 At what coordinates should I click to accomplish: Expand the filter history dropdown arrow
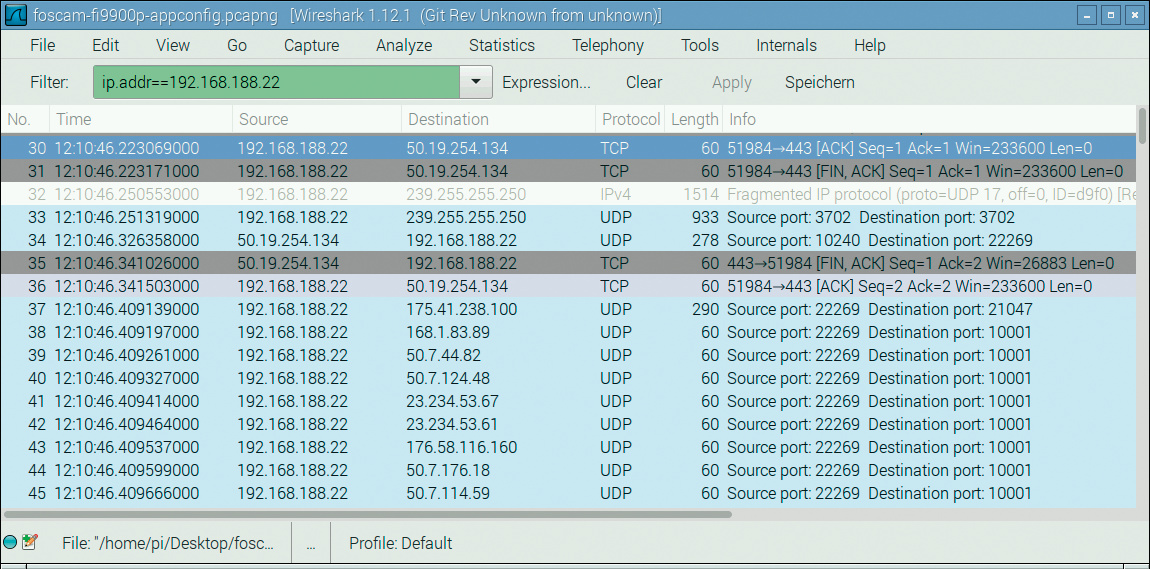pyautogui.click(x=476, y=82)
